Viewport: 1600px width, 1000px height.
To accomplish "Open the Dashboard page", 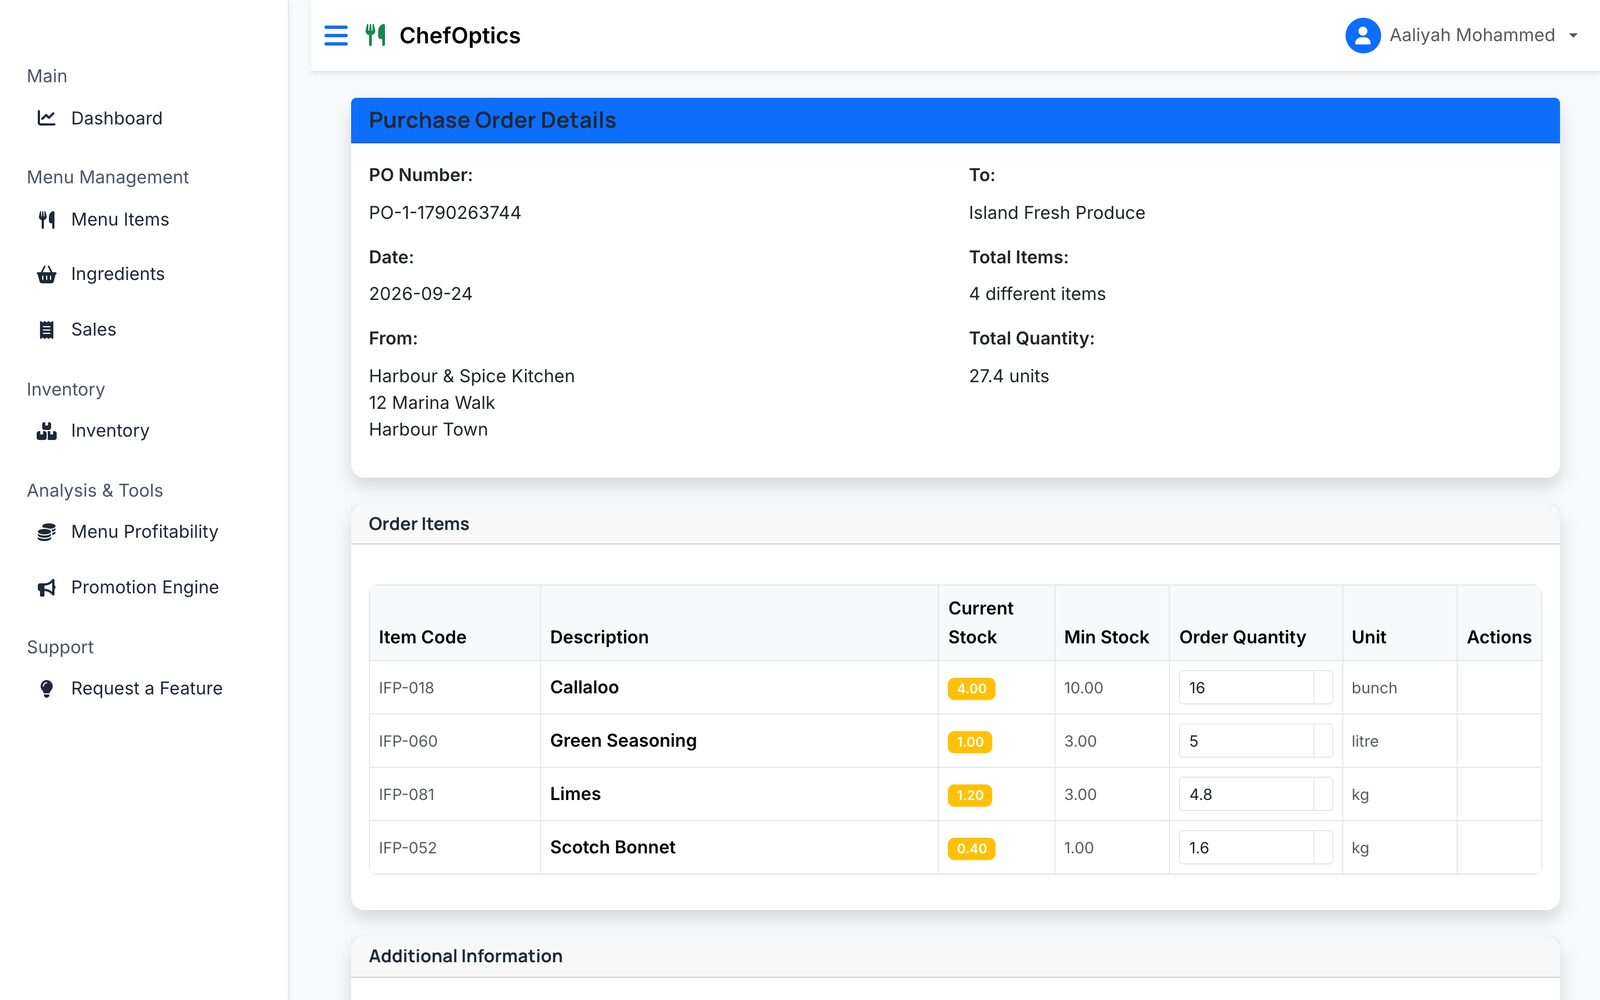I will click(116, 118).
